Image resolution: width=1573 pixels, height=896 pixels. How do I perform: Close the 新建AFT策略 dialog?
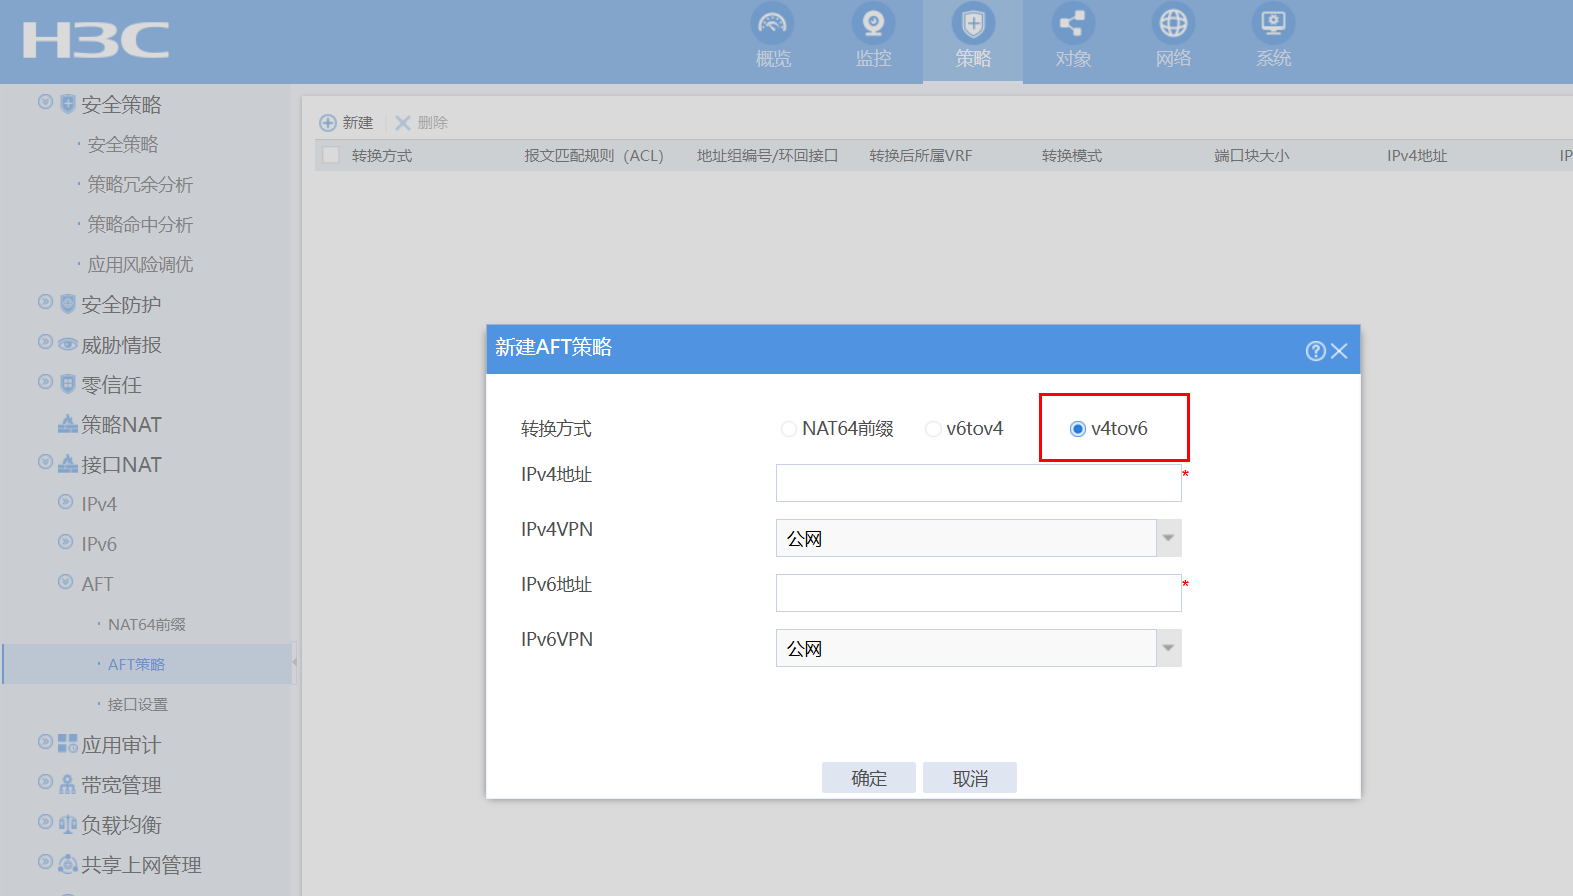coord(1340,351)
